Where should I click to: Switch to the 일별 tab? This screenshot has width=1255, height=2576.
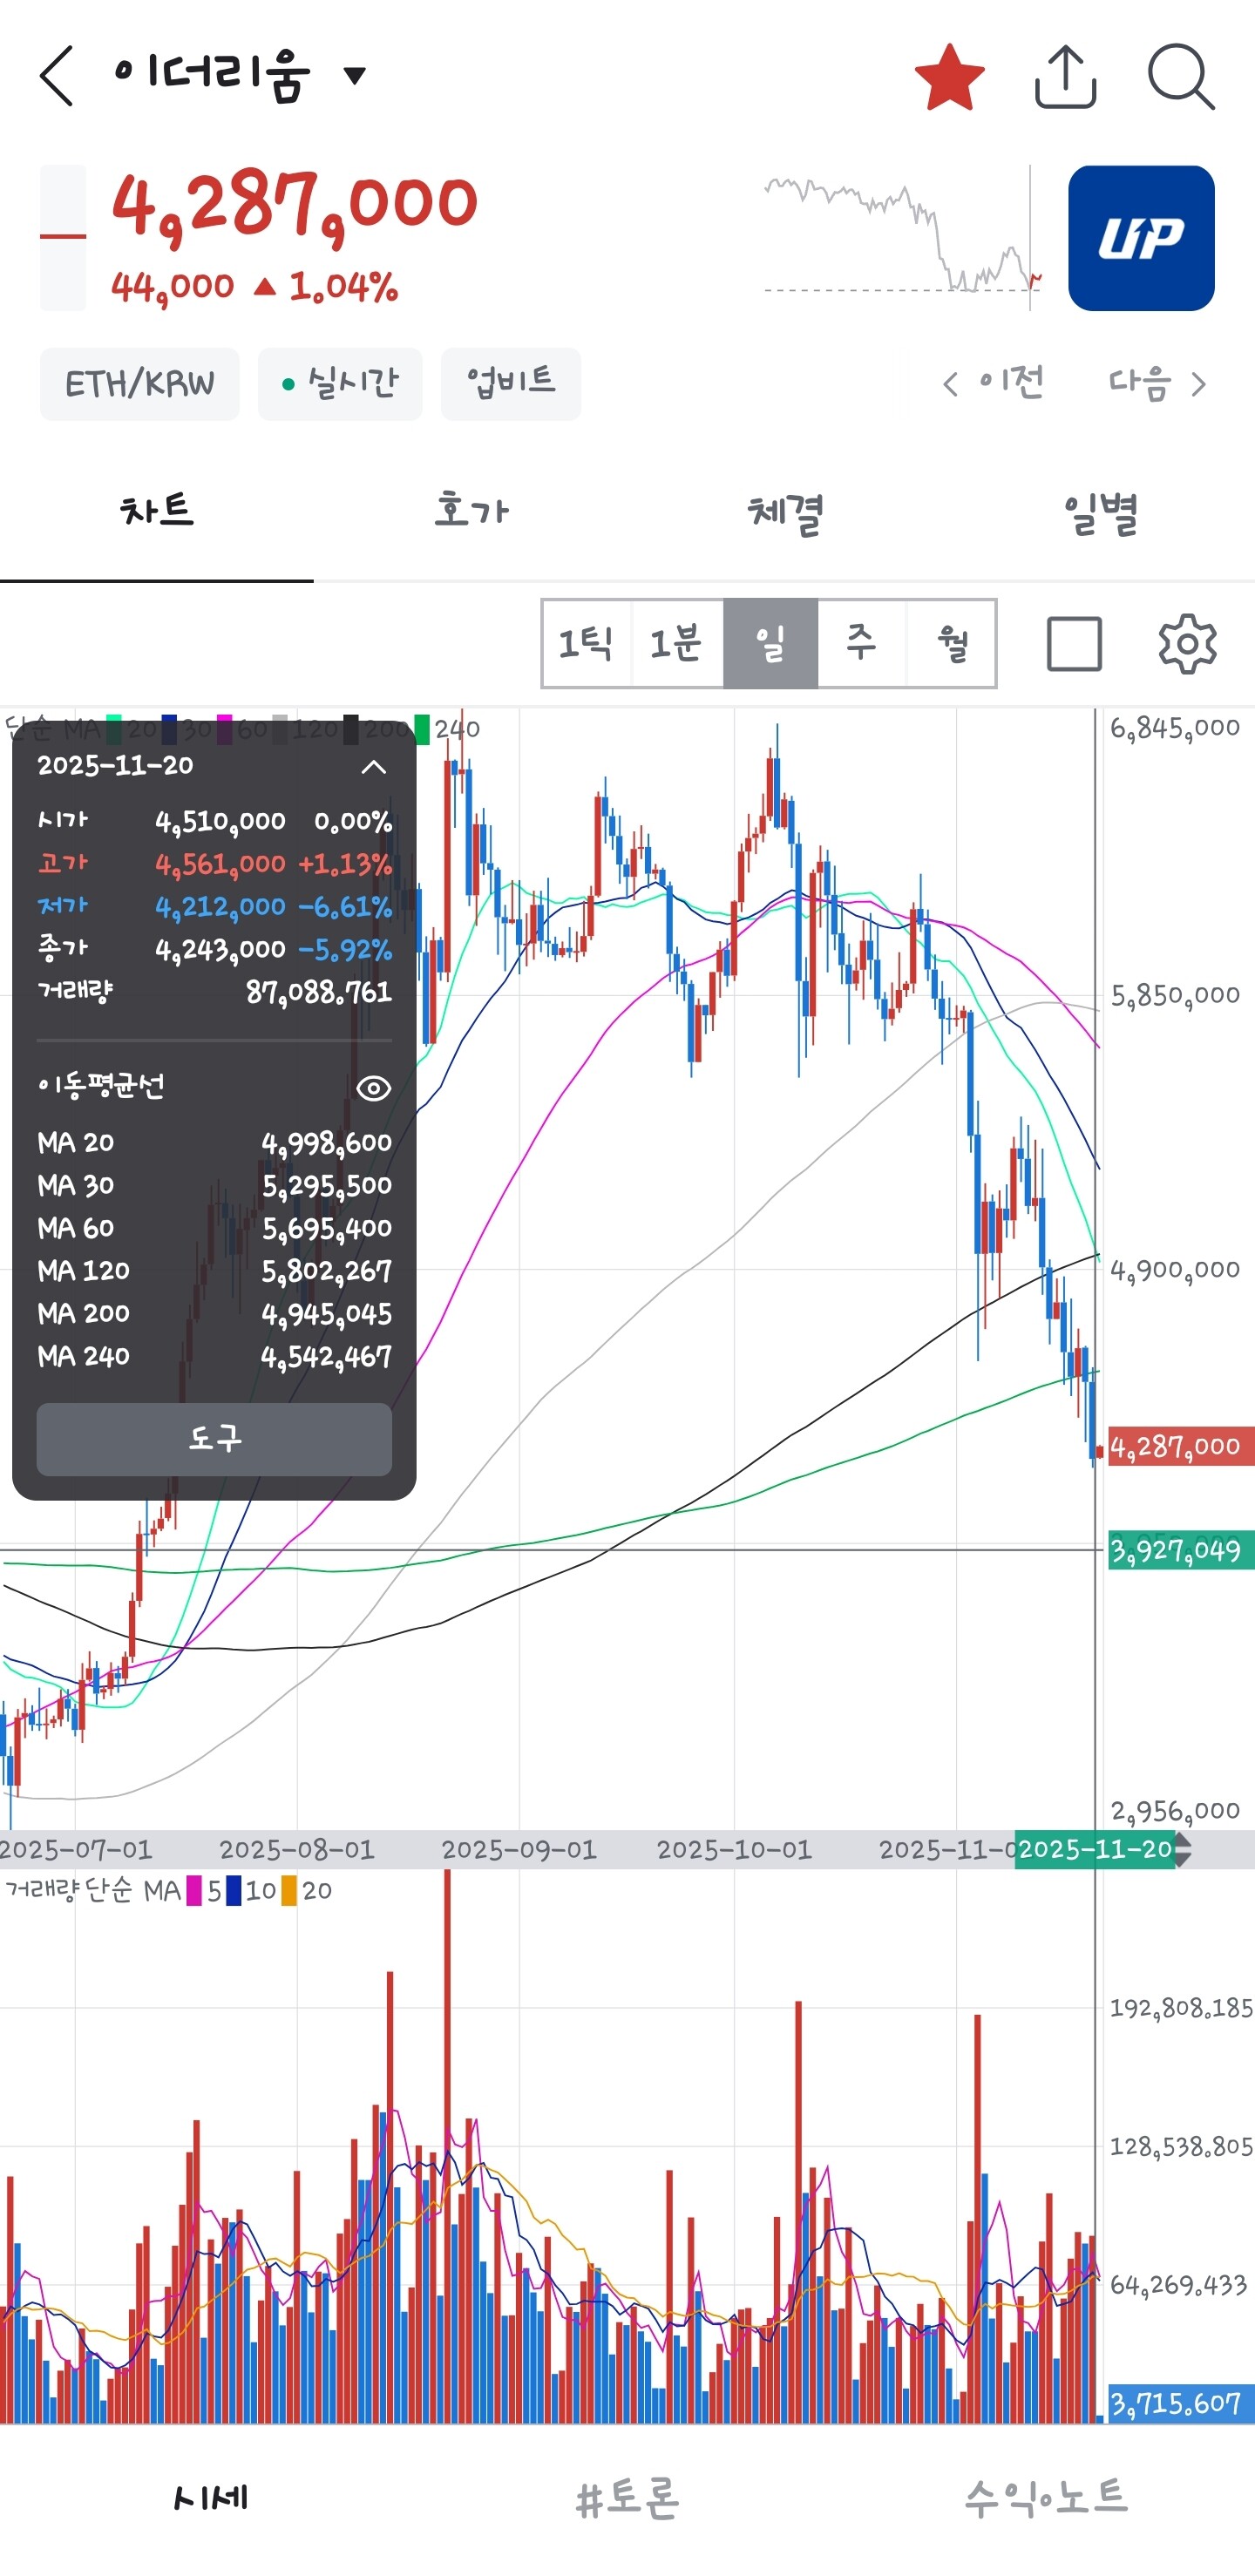(x=1100, y=512)
